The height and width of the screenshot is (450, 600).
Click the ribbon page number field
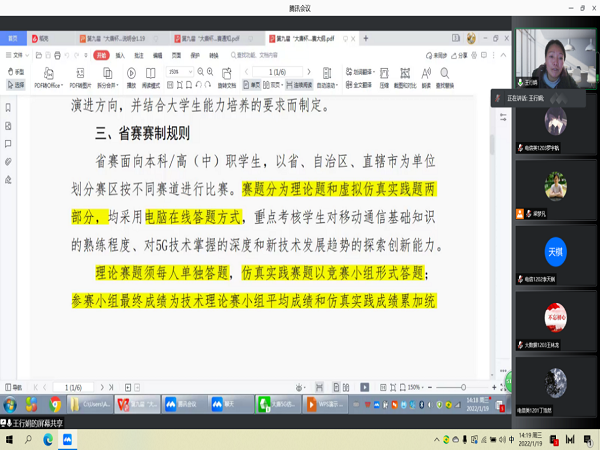277,72
